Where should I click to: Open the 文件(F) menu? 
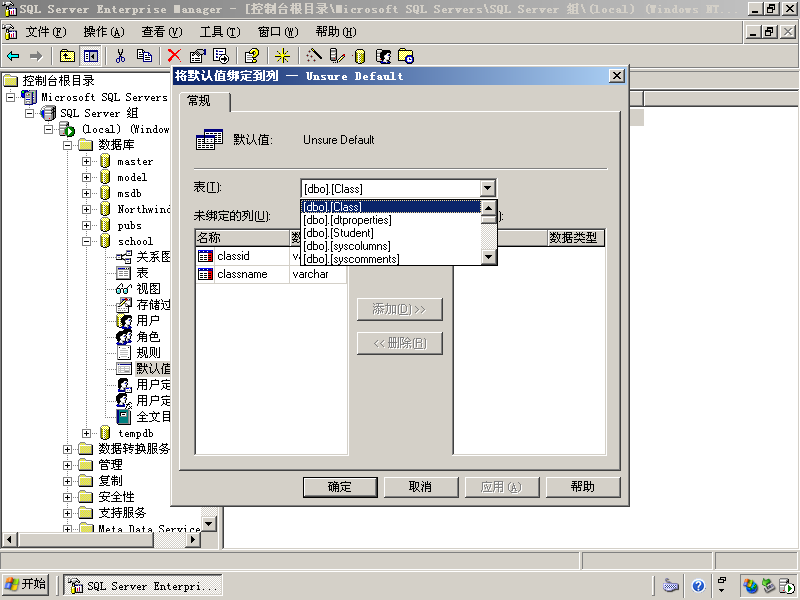pos(45,32)
